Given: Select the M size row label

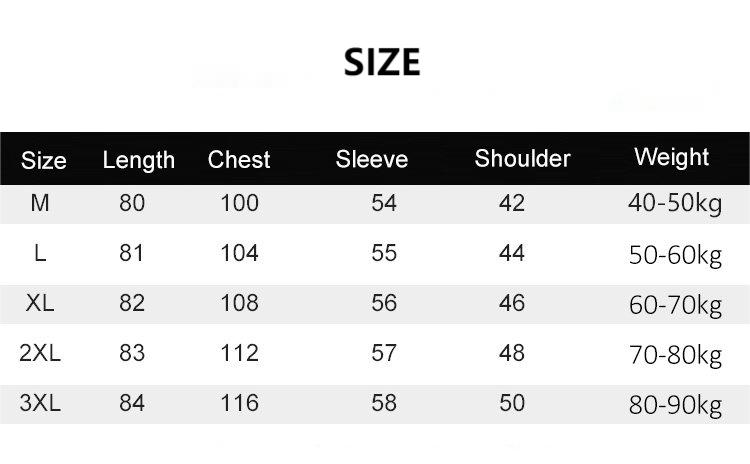Looking at the screenshot, I should (x=40, y=203).
